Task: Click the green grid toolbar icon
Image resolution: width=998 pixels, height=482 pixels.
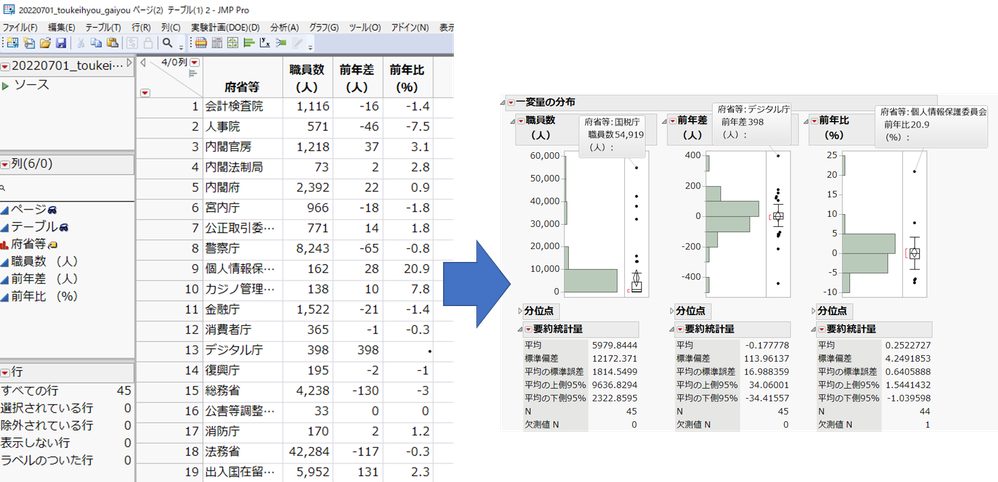Action: click(233, 43)
